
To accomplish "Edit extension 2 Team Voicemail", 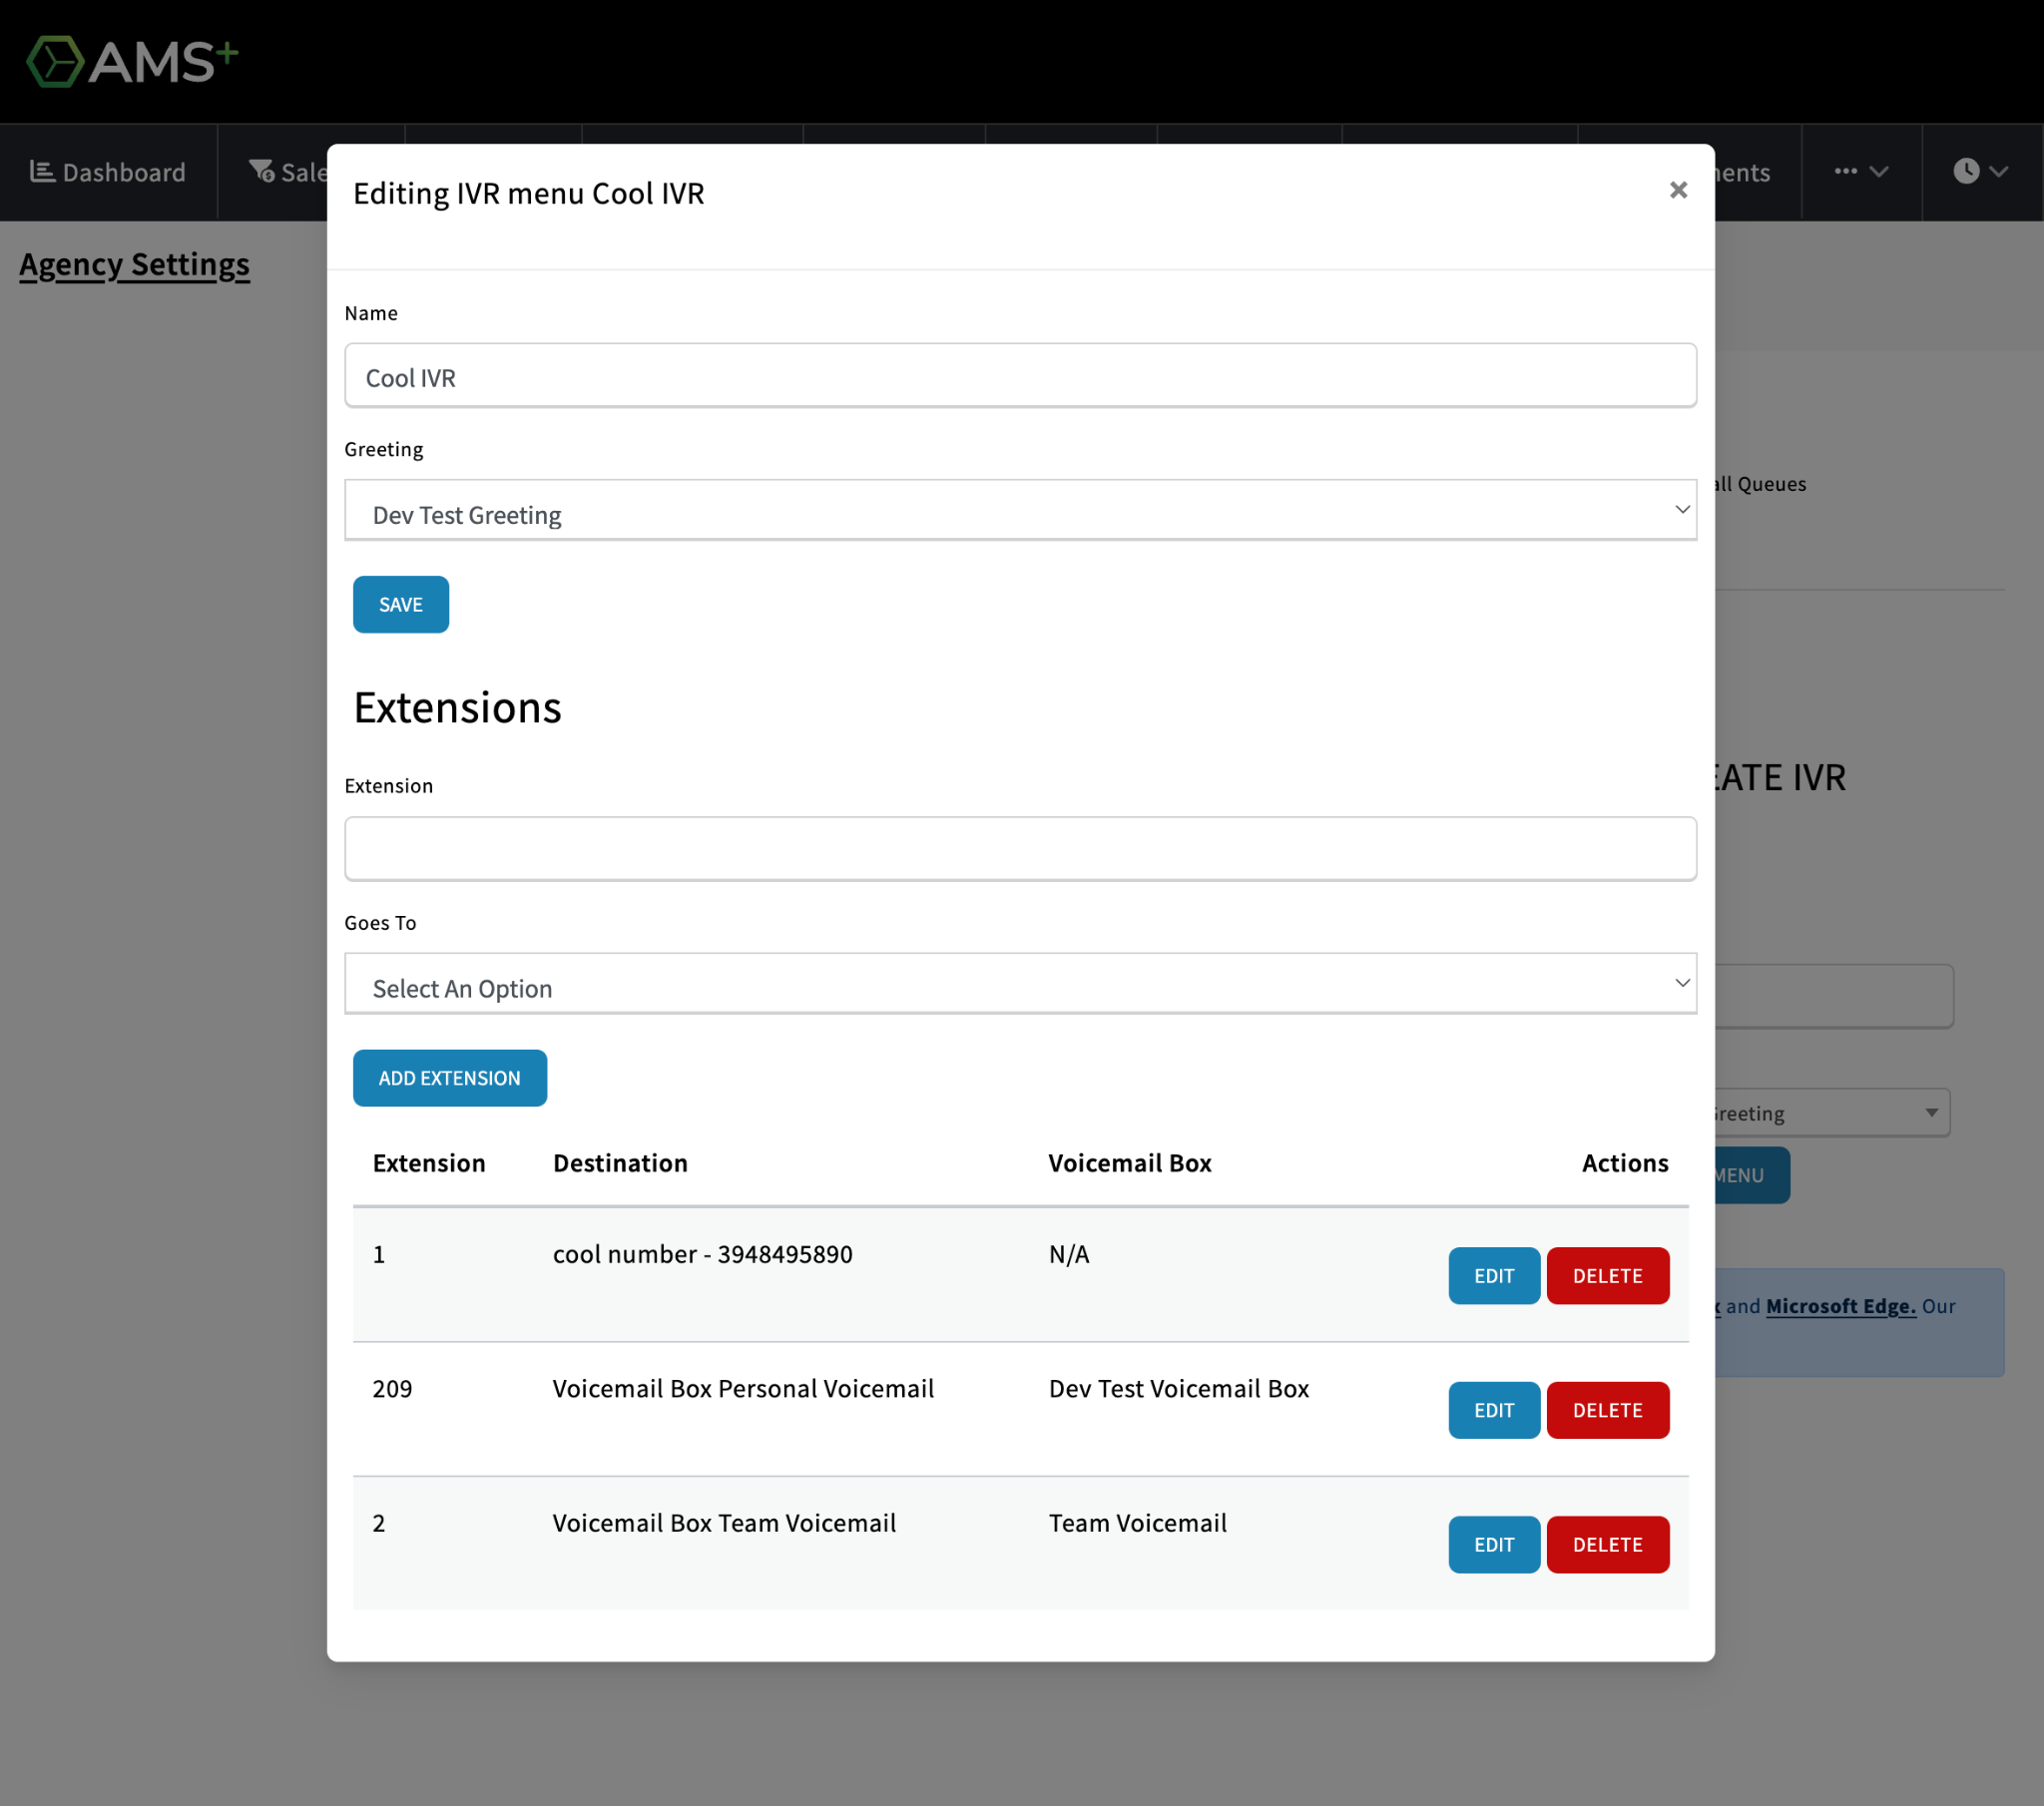I will click(x=1494, y=1545).
